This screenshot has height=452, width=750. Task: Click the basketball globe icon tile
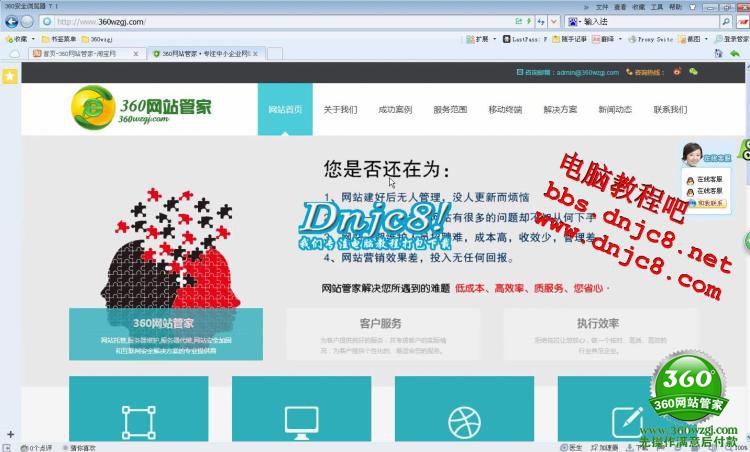(x=464, y=408)
